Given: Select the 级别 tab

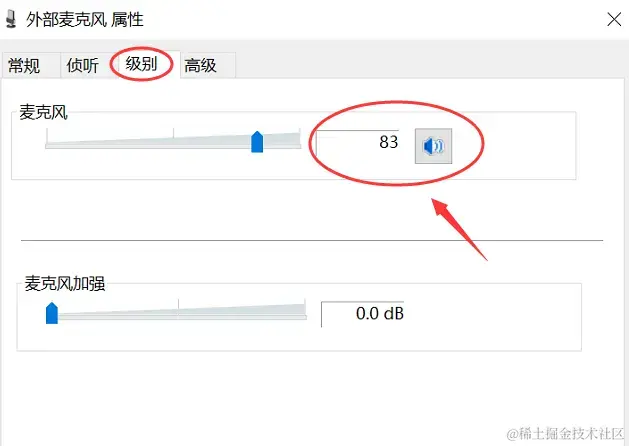Looking at the screenshot, I should [141, 64].
